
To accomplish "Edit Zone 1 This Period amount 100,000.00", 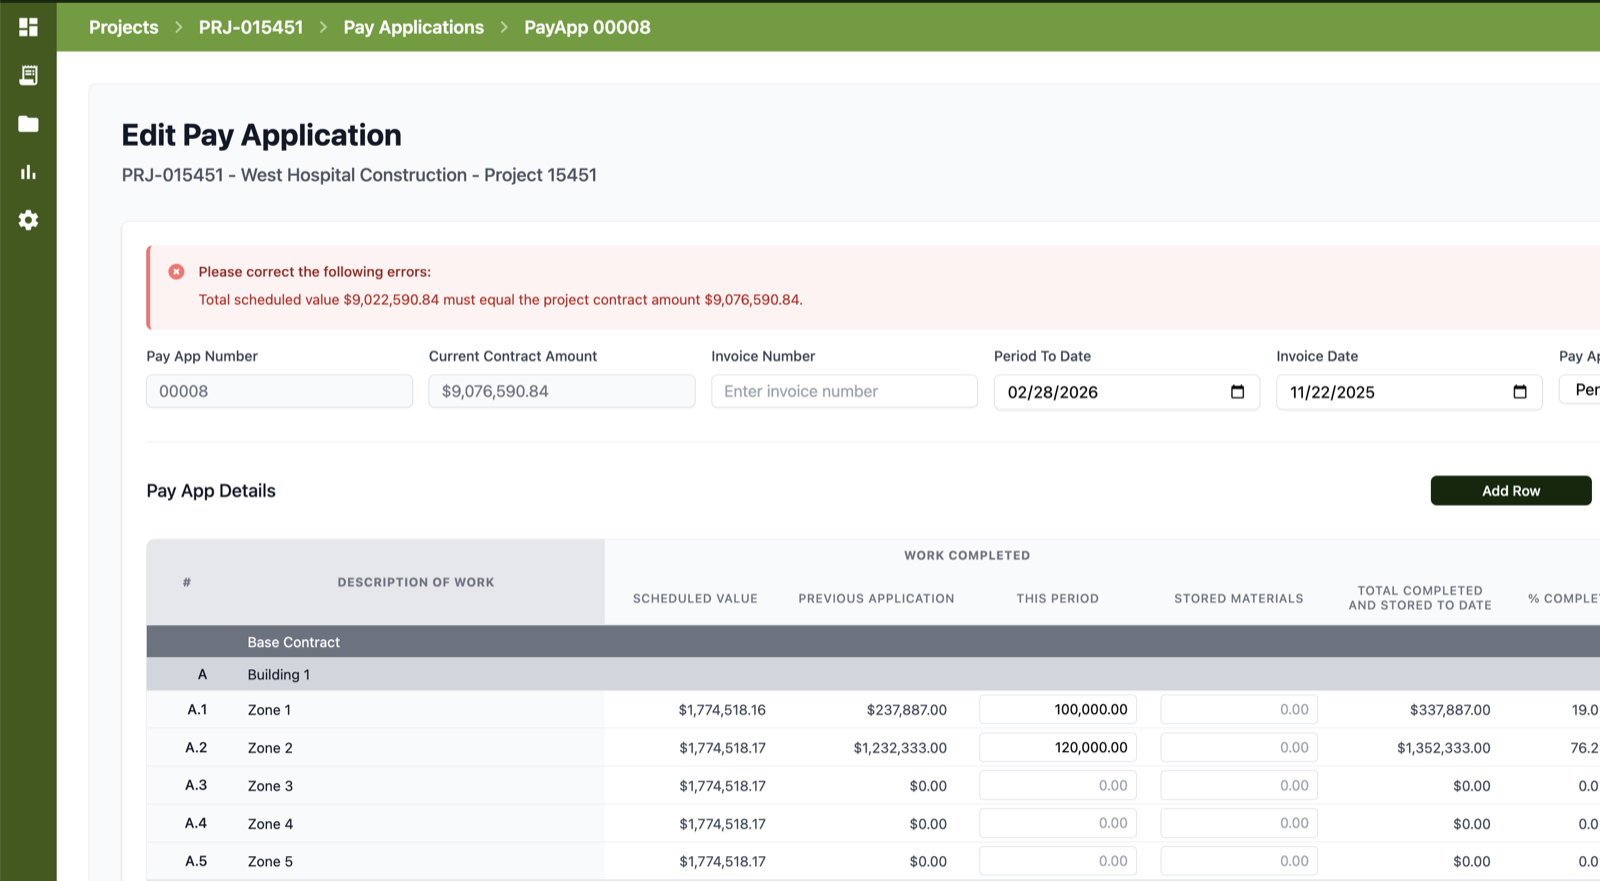I will (1058, 709).
